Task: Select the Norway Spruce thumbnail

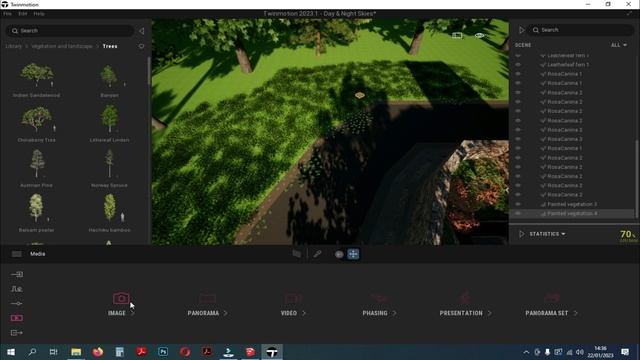Action: click(x=109, y=164)
